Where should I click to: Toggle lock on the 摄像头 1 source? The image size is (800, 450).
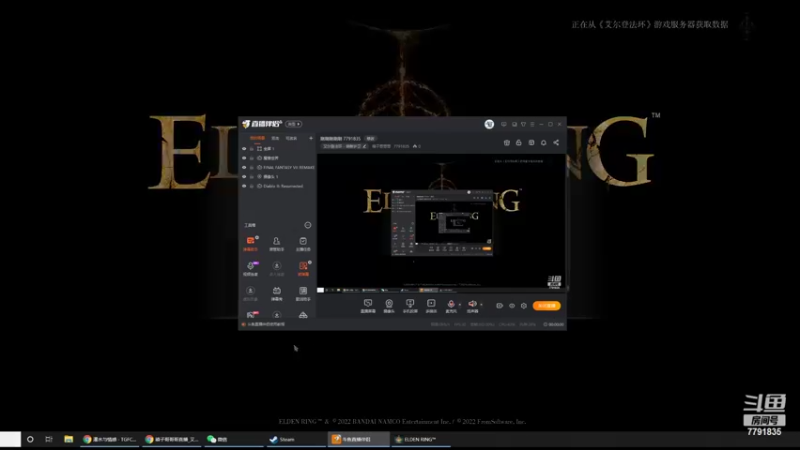pyautogui.click(x=252, y=177)
